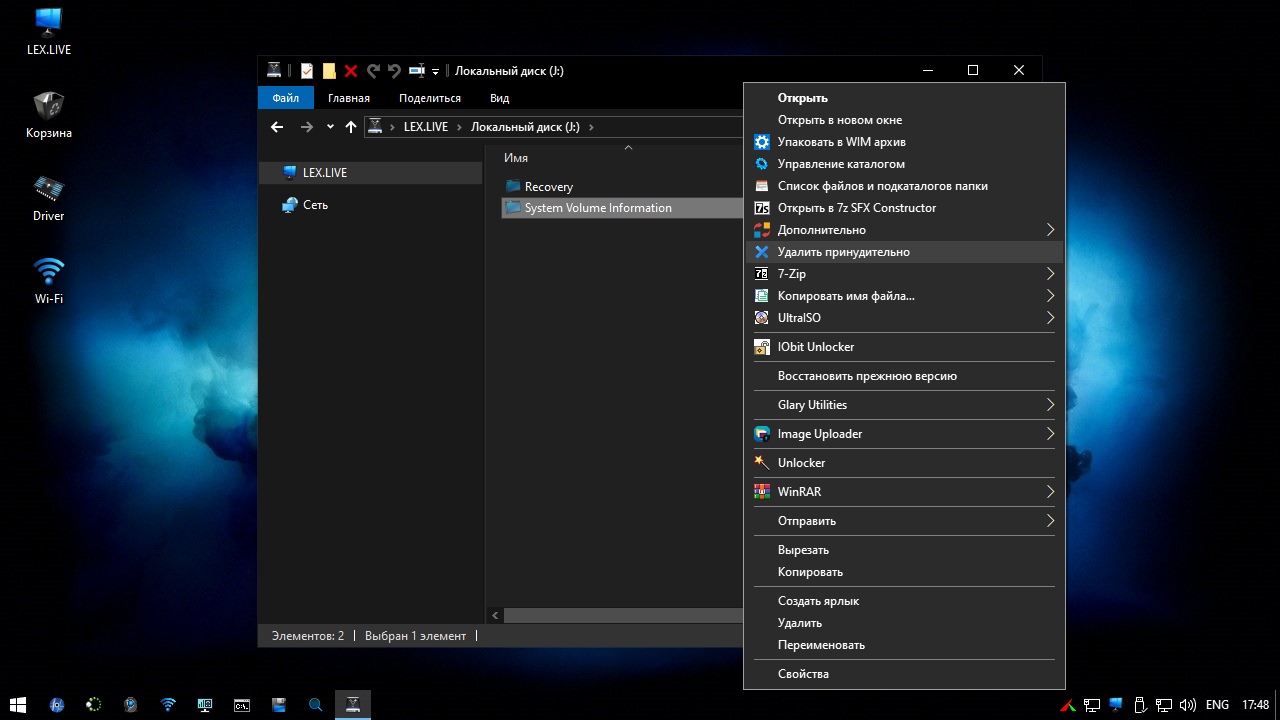Screen dimensions: 1280x720
Task: Open the quick access toolbar customize dropdown
Action: 436,72
